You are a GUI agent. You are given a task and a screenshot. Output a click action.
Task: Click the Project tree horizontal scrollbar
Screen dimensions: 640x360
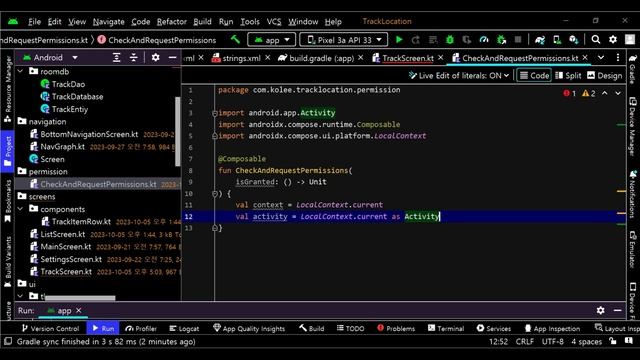coord(80,298)
